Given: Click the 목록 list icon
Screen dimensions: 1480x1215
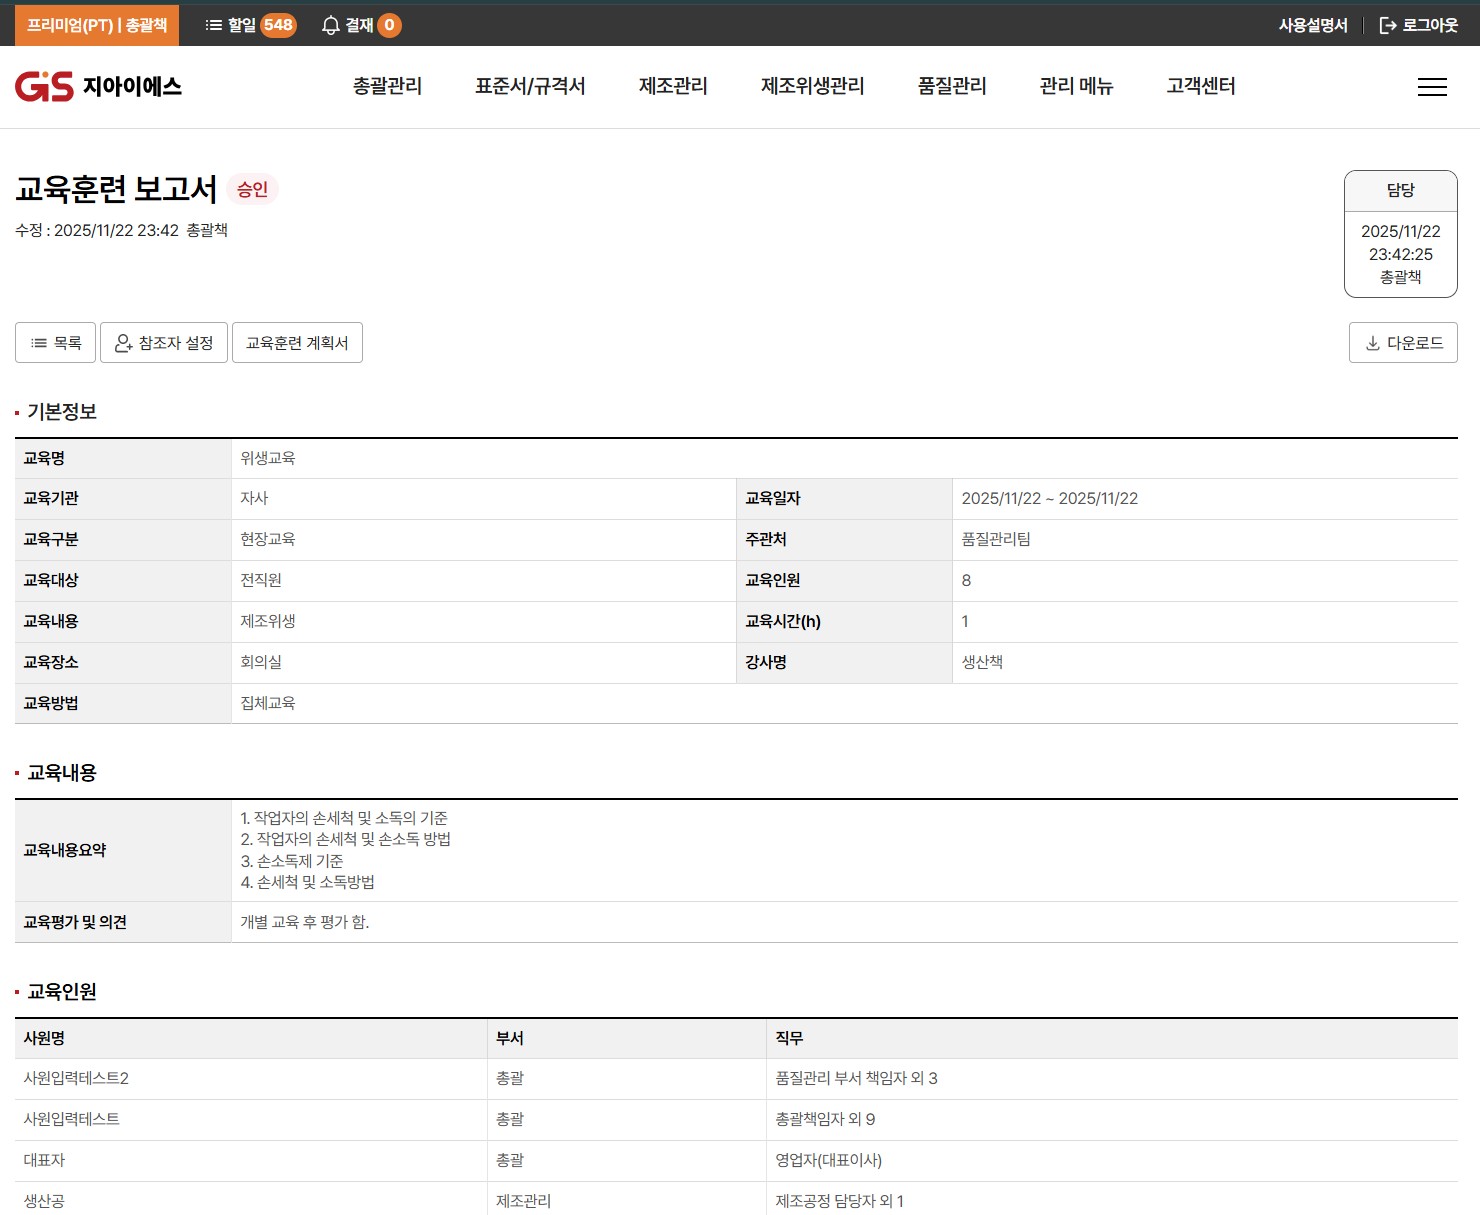Looking at the screenshot, I should (x=39, y=343).
